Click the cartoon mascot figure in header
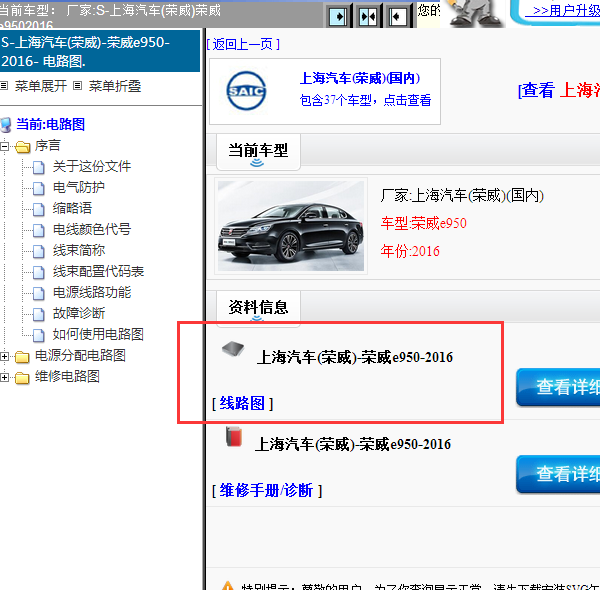 pyautogui.click(x=474, y=14)
